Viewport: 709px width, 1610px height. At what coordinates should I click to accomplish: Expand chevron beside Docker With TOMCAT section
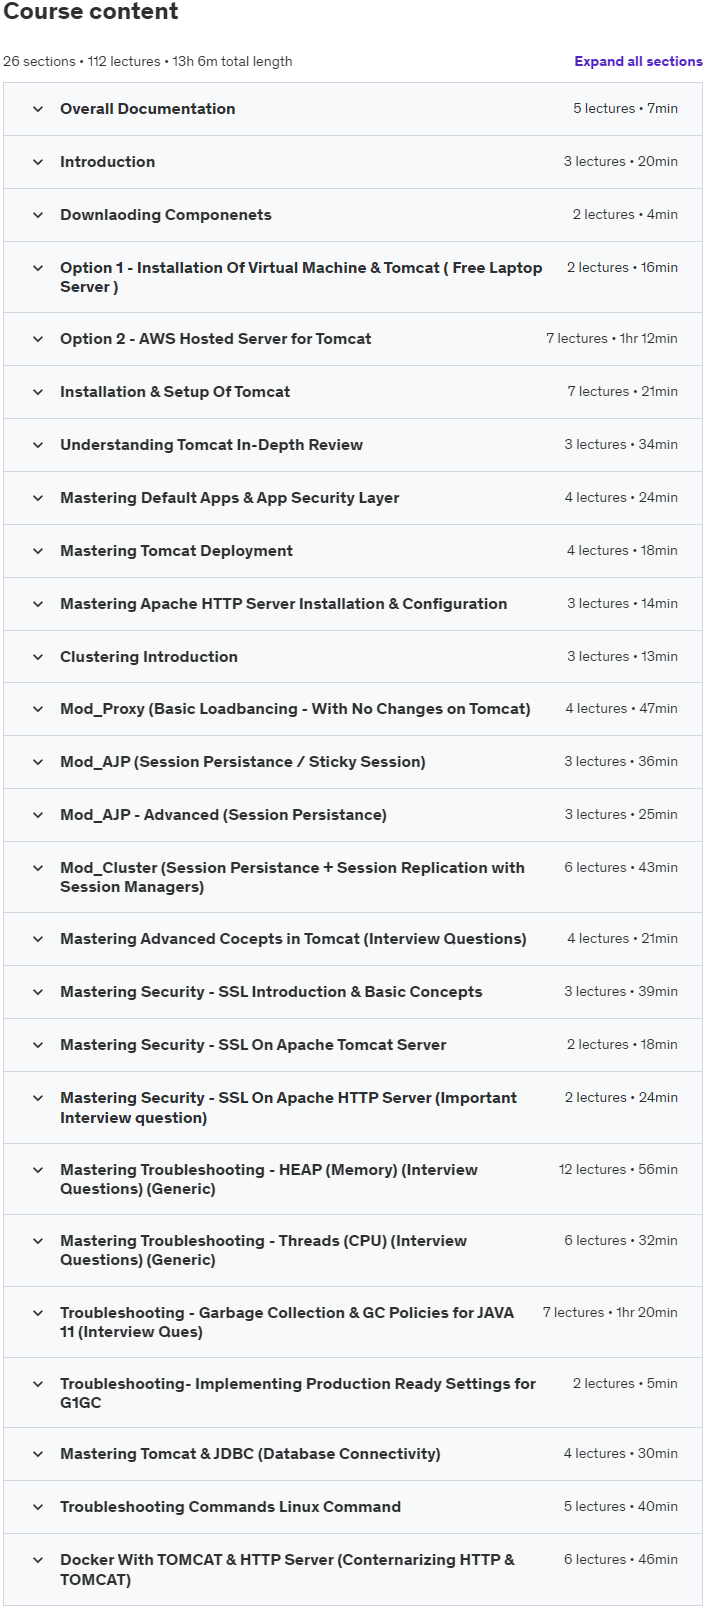pyautogui.click(x=38, y=1560)
